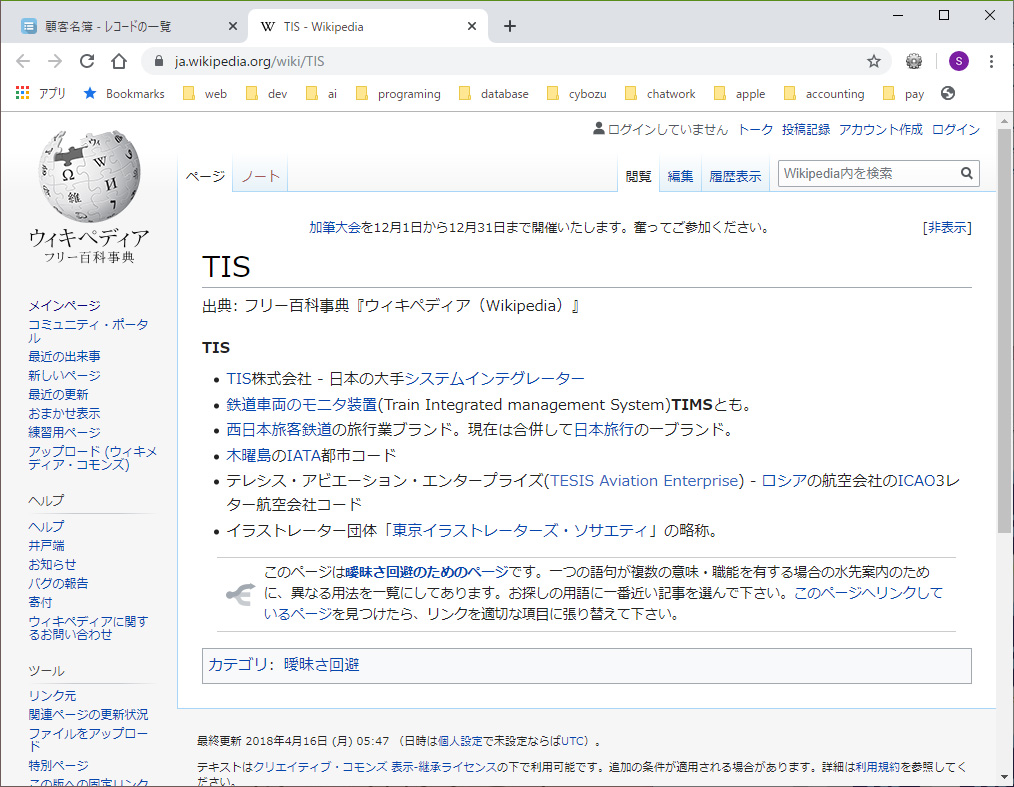Open Chrome three-dot menu
The width and height of the screenshot is (1014, 787).
991,61
